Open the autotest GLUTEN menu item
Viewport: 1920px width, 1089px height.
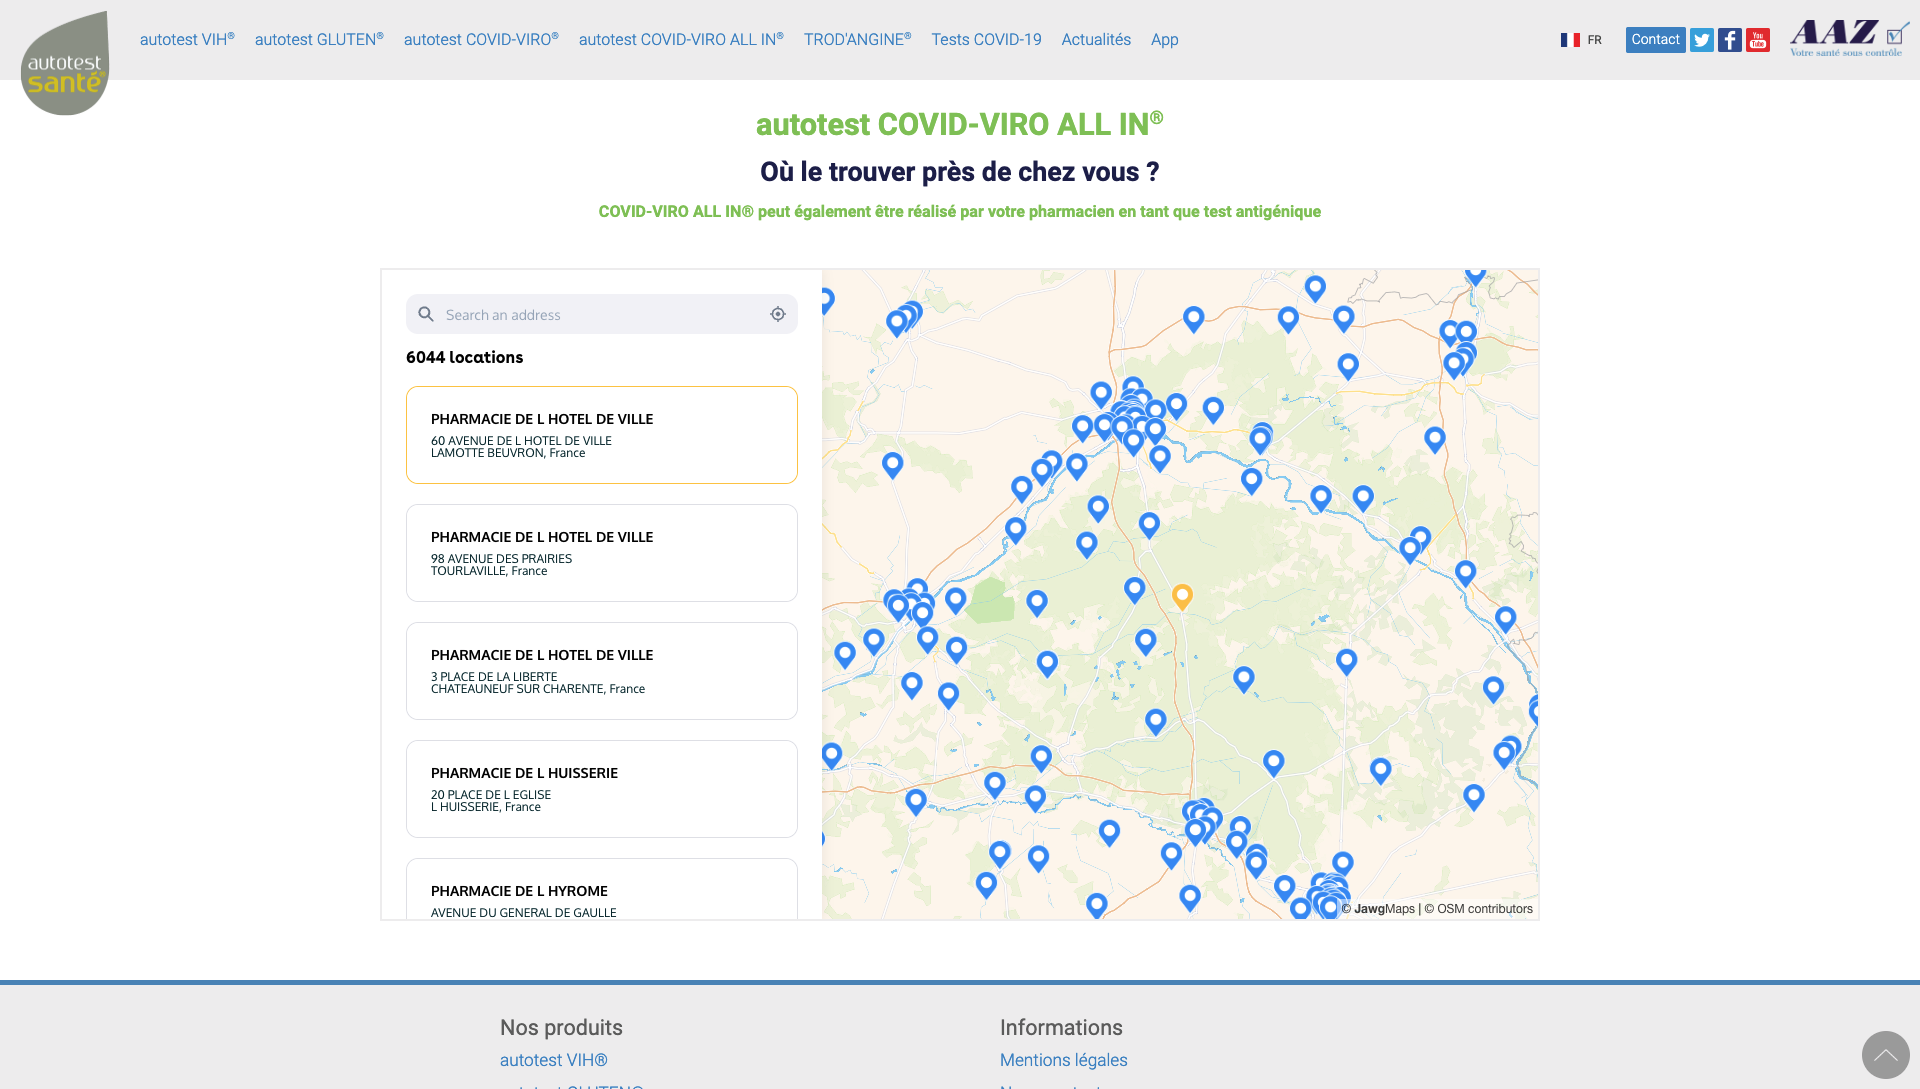(x=319, y=40)
